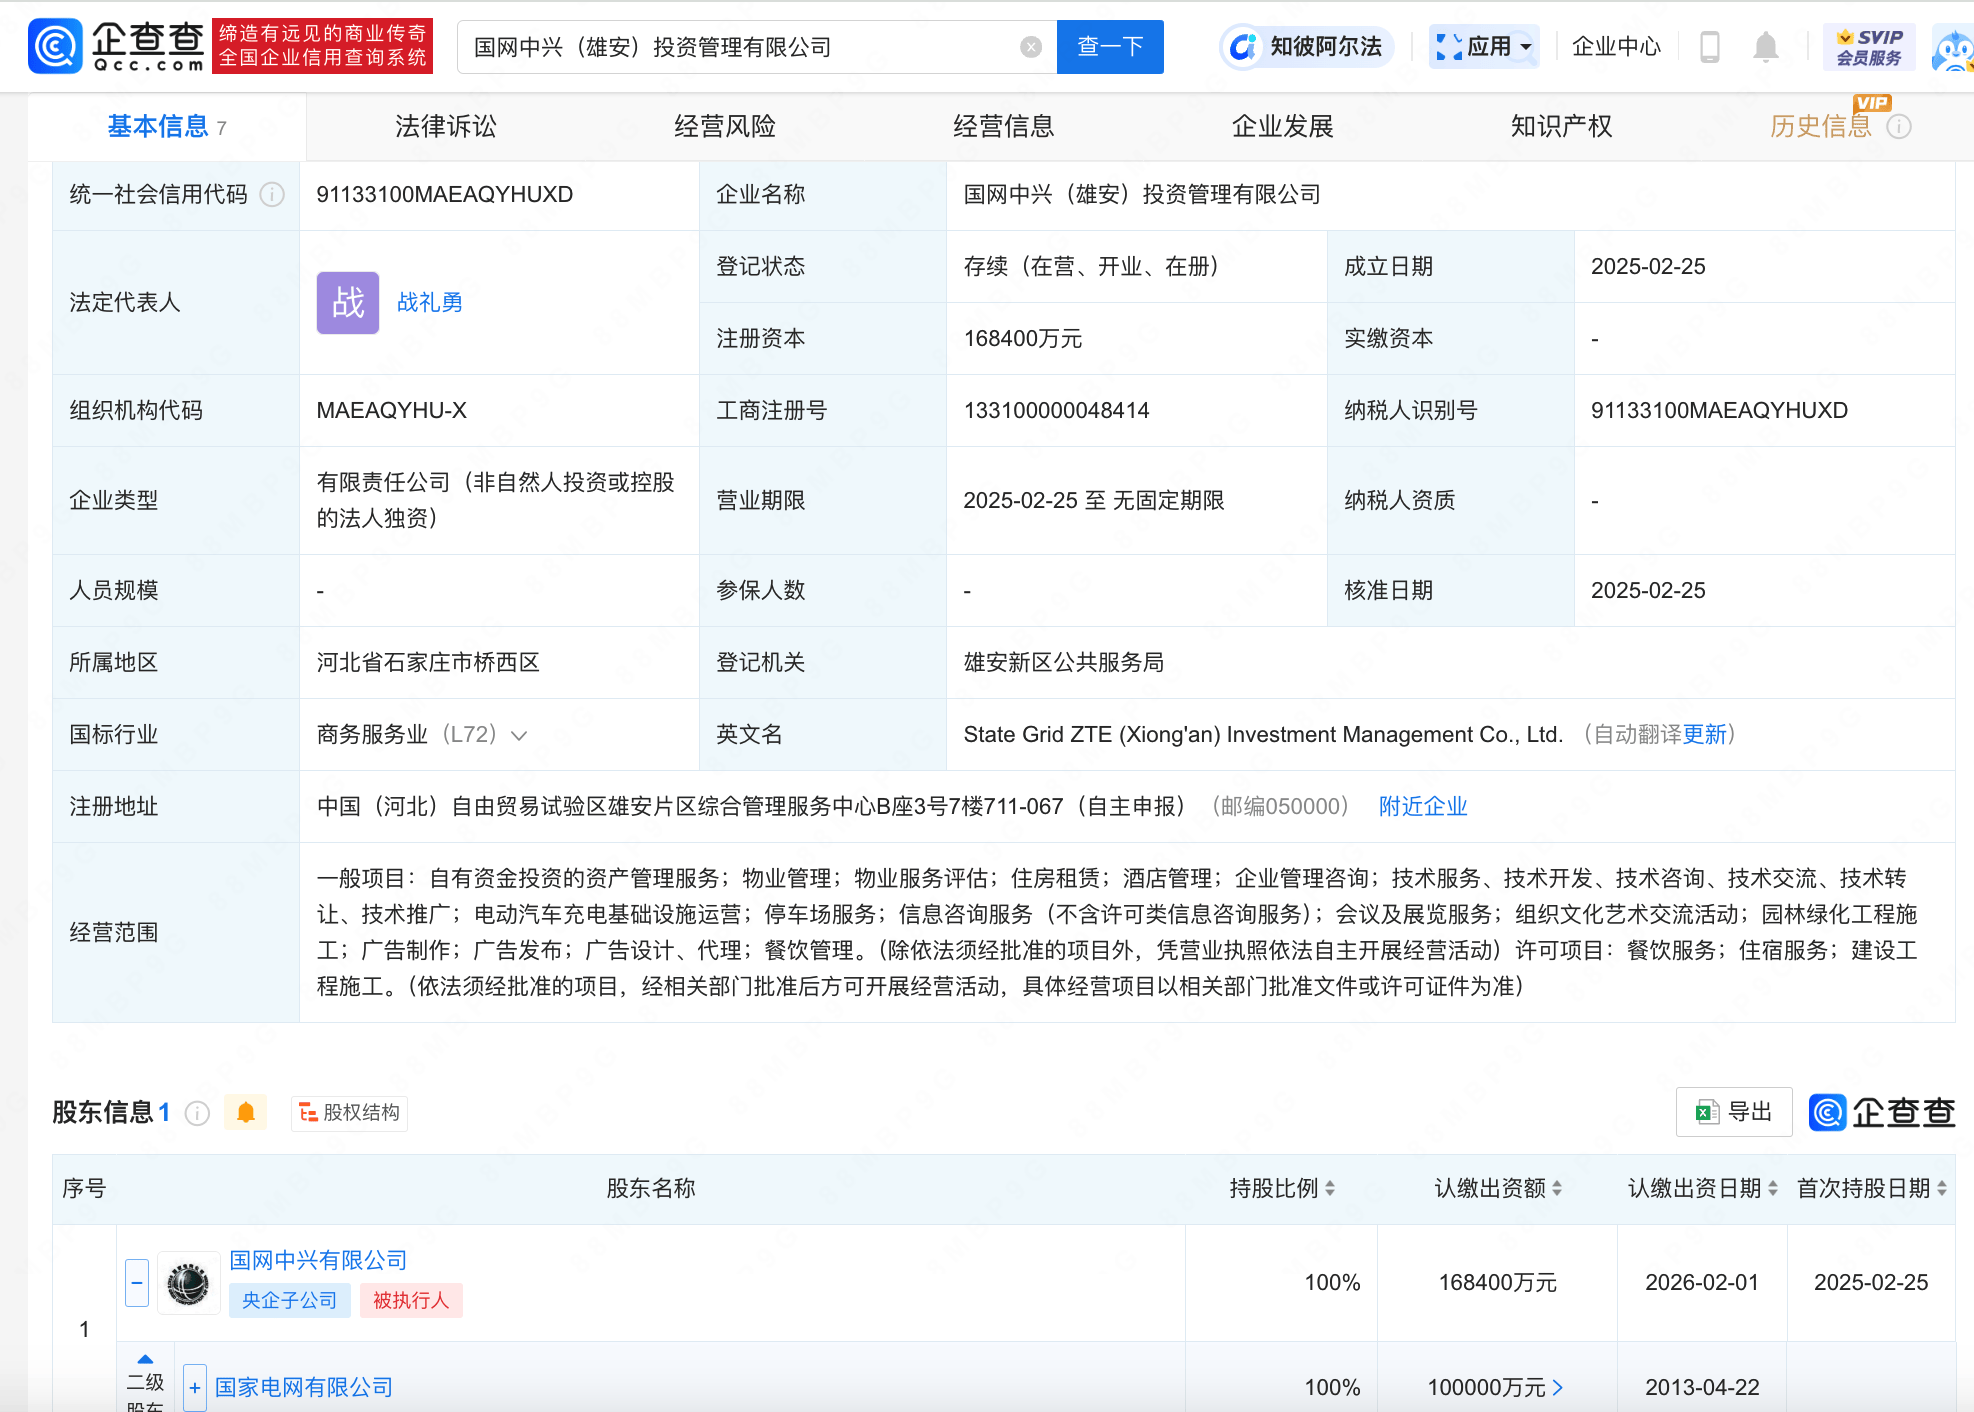This screenshot has width=1974, height=1412.
Task: Click 央企子公司 tag
Action: click(x=290, y=1301)
